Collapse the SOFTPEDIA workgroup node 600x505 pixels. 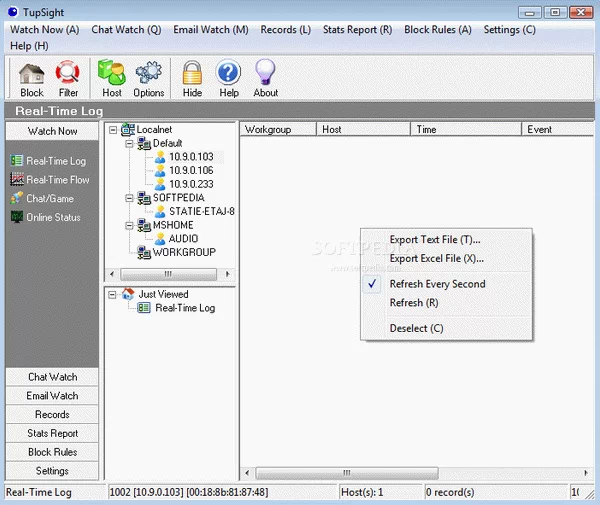[x=129, y=198]
